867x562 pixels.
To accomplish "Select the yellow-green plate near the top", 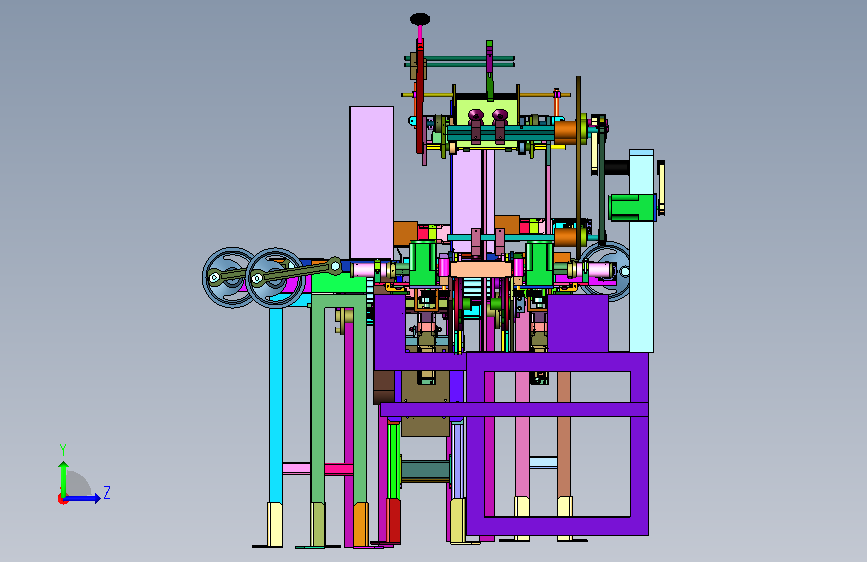I will click(x=486, y=113).
